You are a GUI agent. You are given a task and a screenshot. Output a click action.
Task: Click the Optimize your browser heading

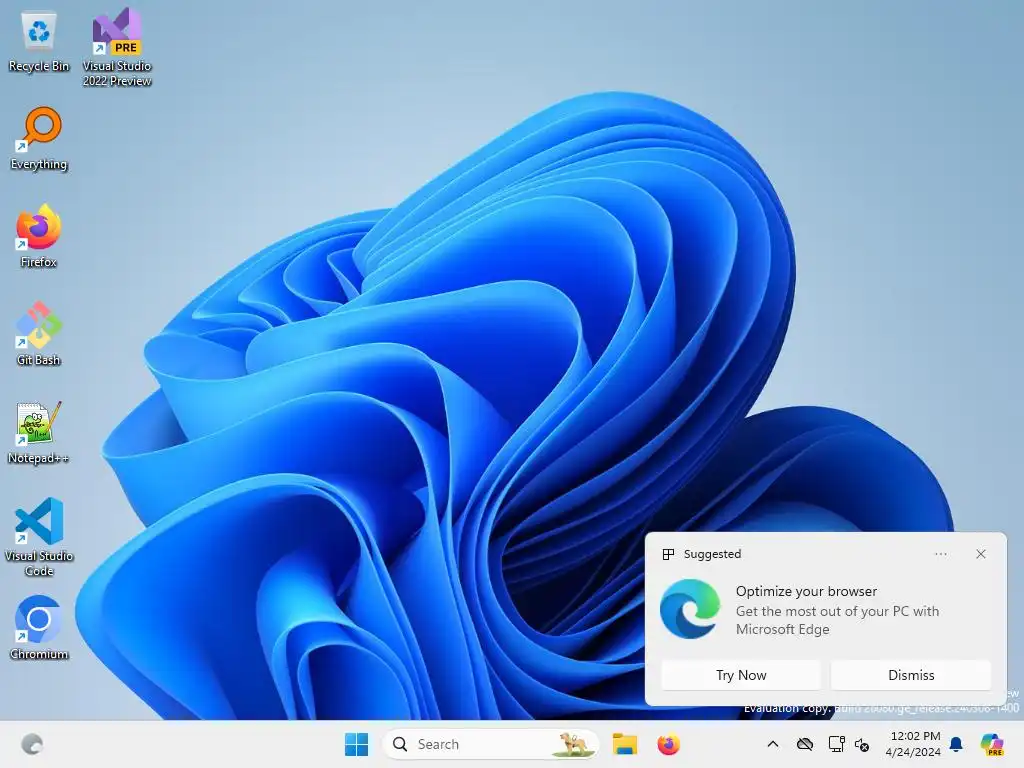click(806, 591)
